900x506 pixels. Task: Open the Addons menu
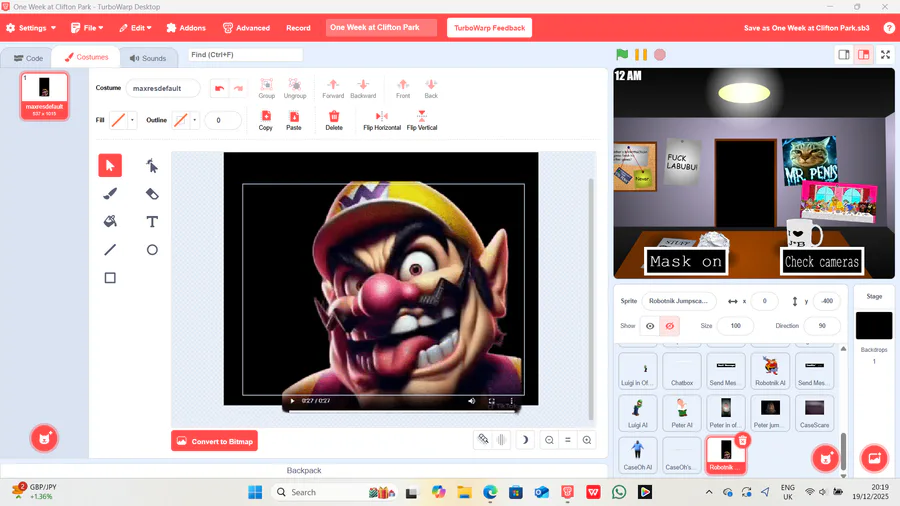tap(186, 28)
